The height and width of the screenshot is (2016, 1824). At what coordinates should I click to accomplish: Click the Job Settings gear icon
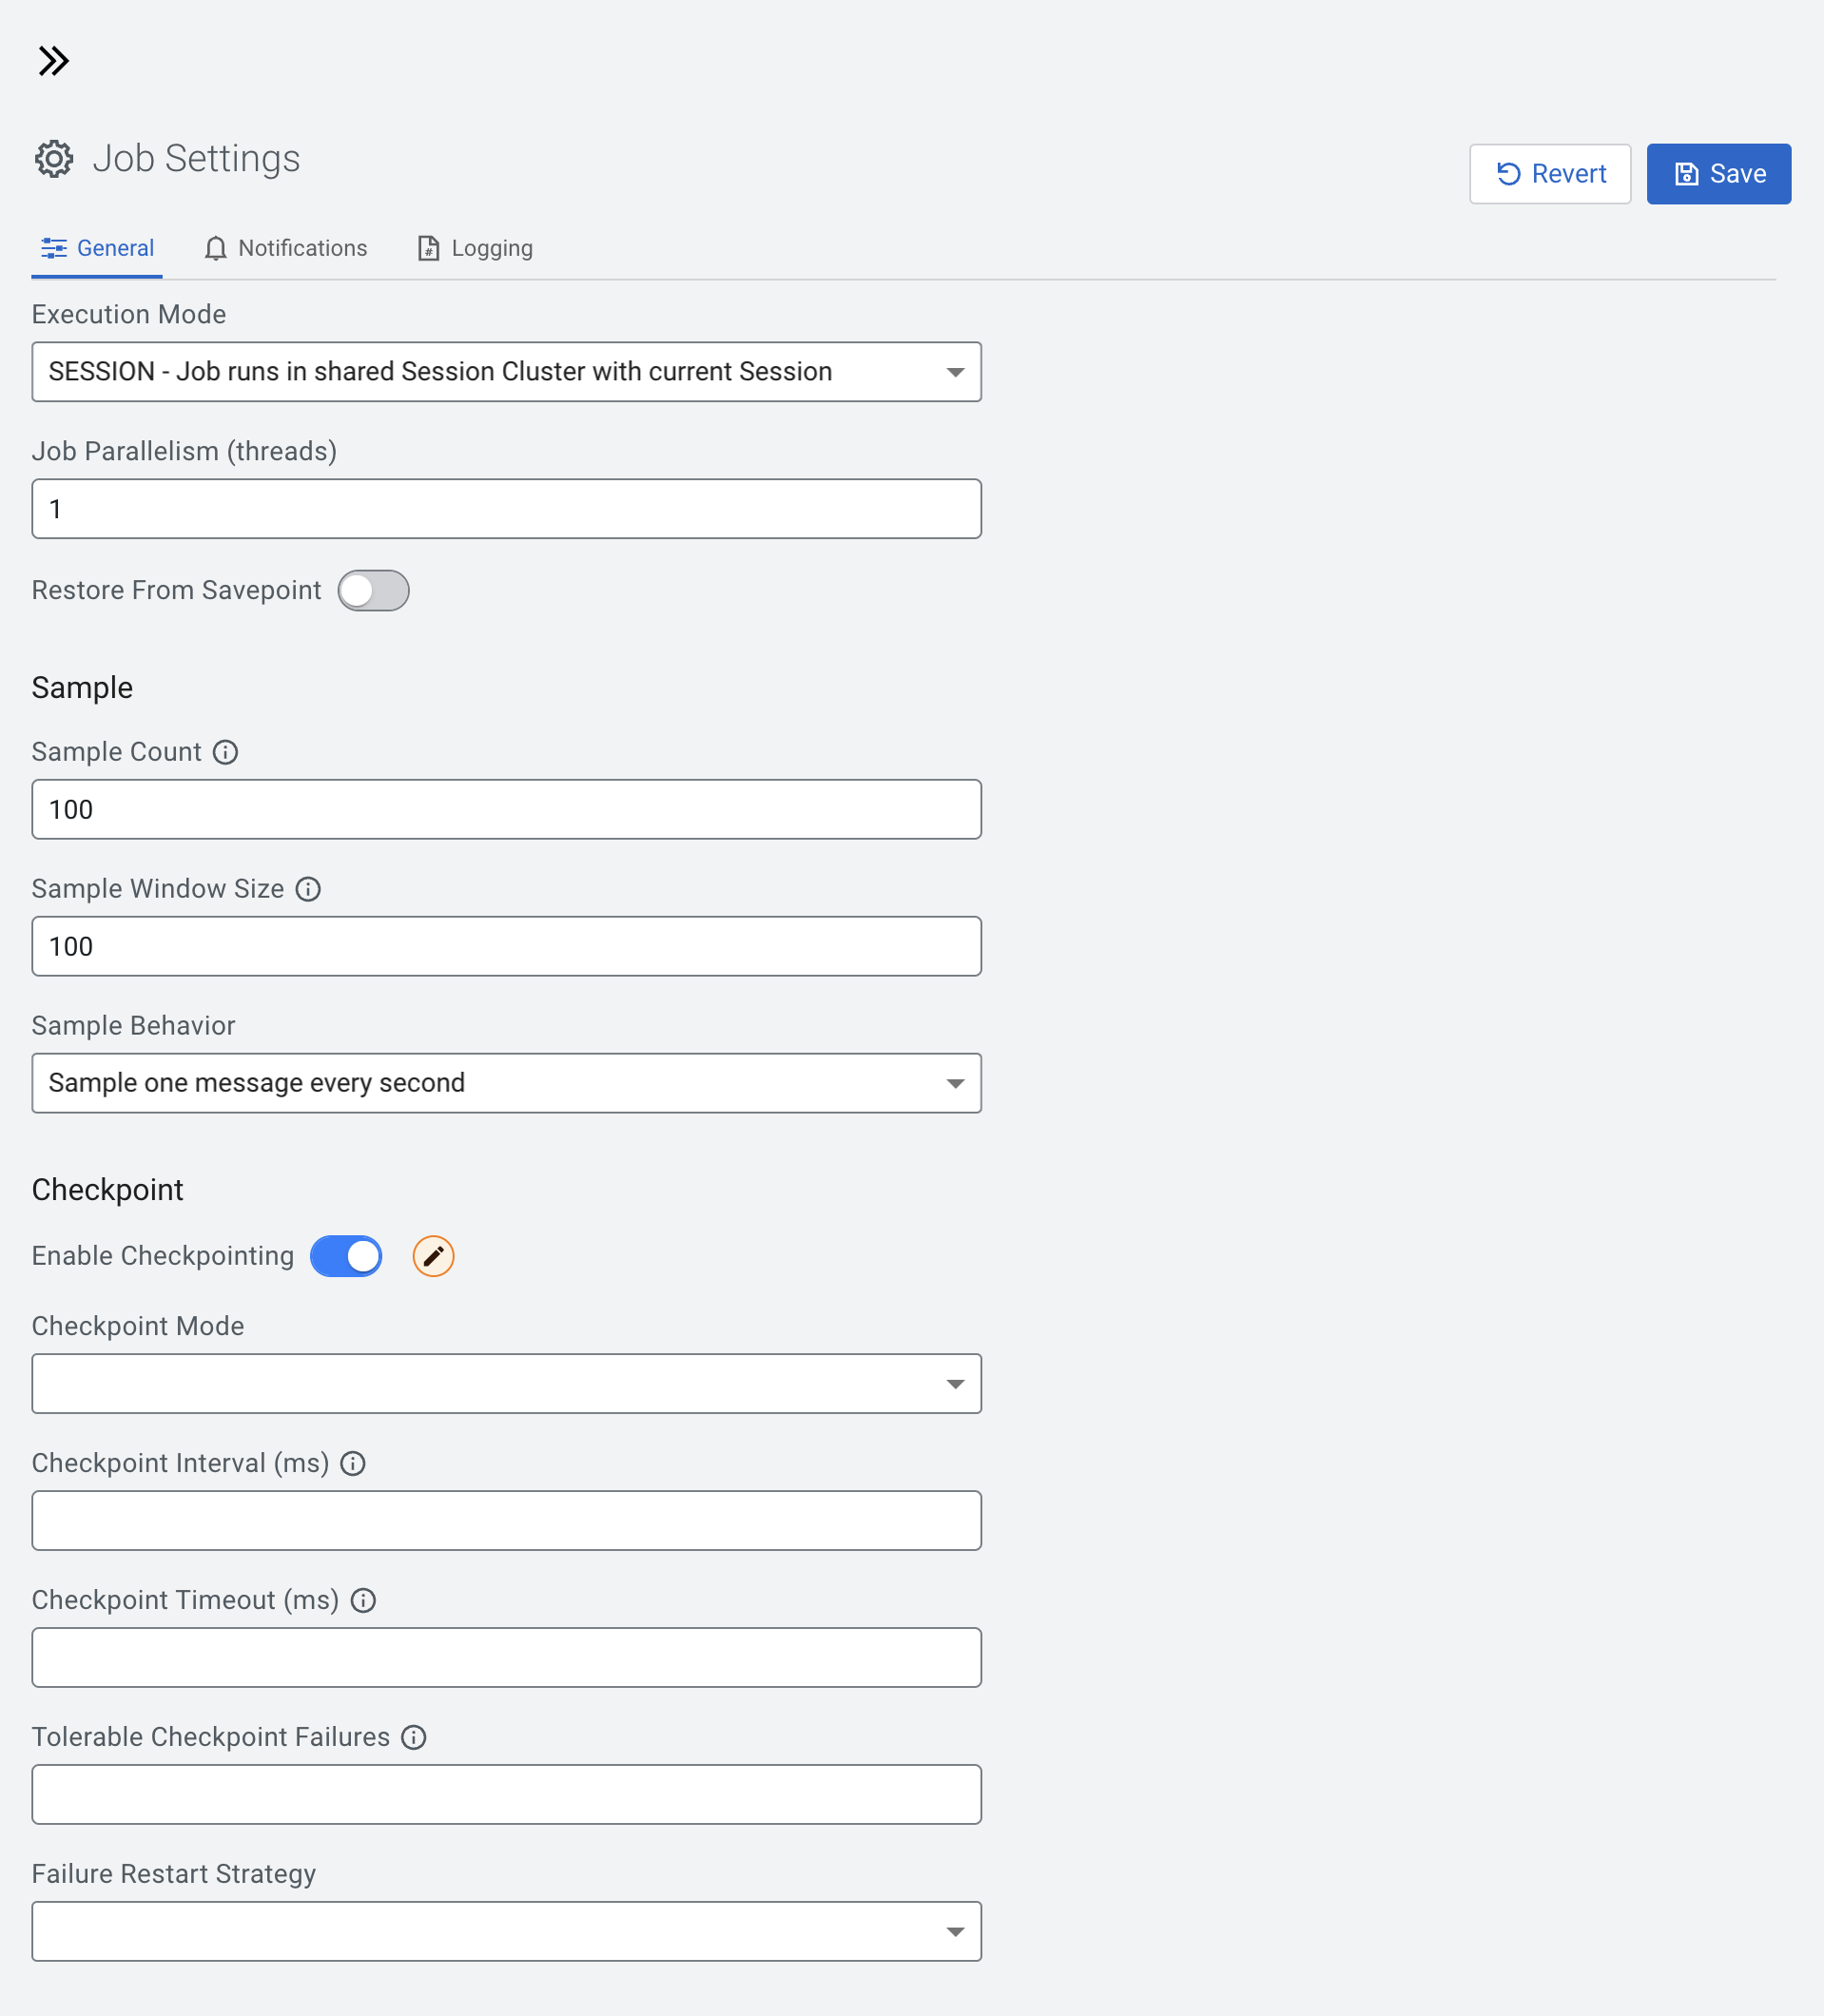click(54, 159)
